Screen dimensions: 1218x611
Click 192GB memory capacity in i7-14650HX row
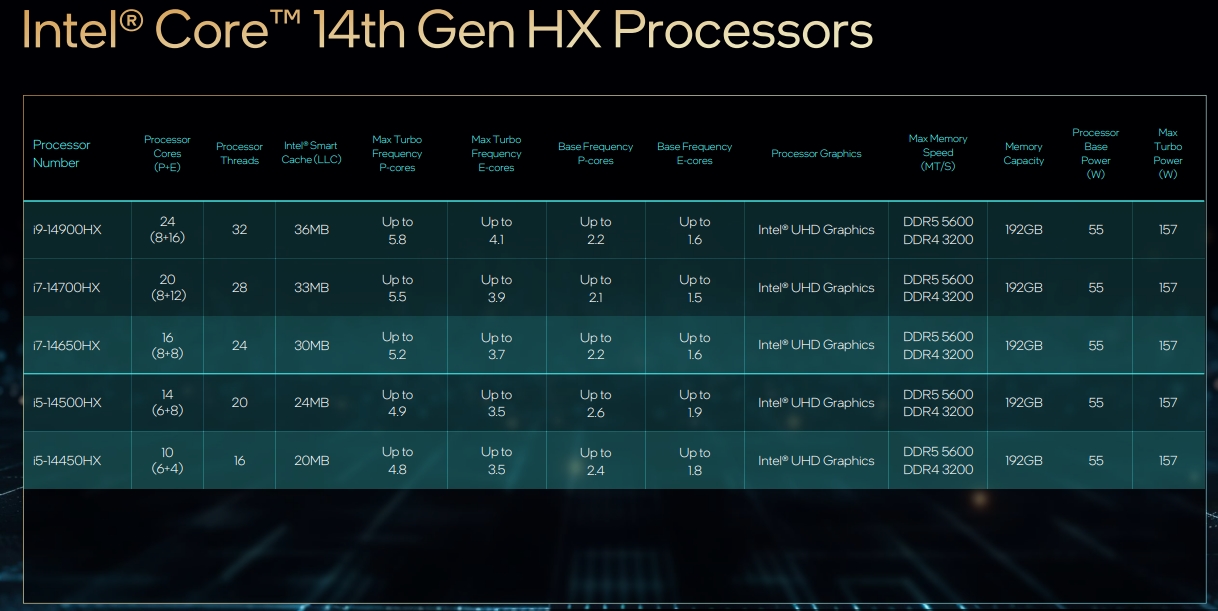coord(1023,345)
